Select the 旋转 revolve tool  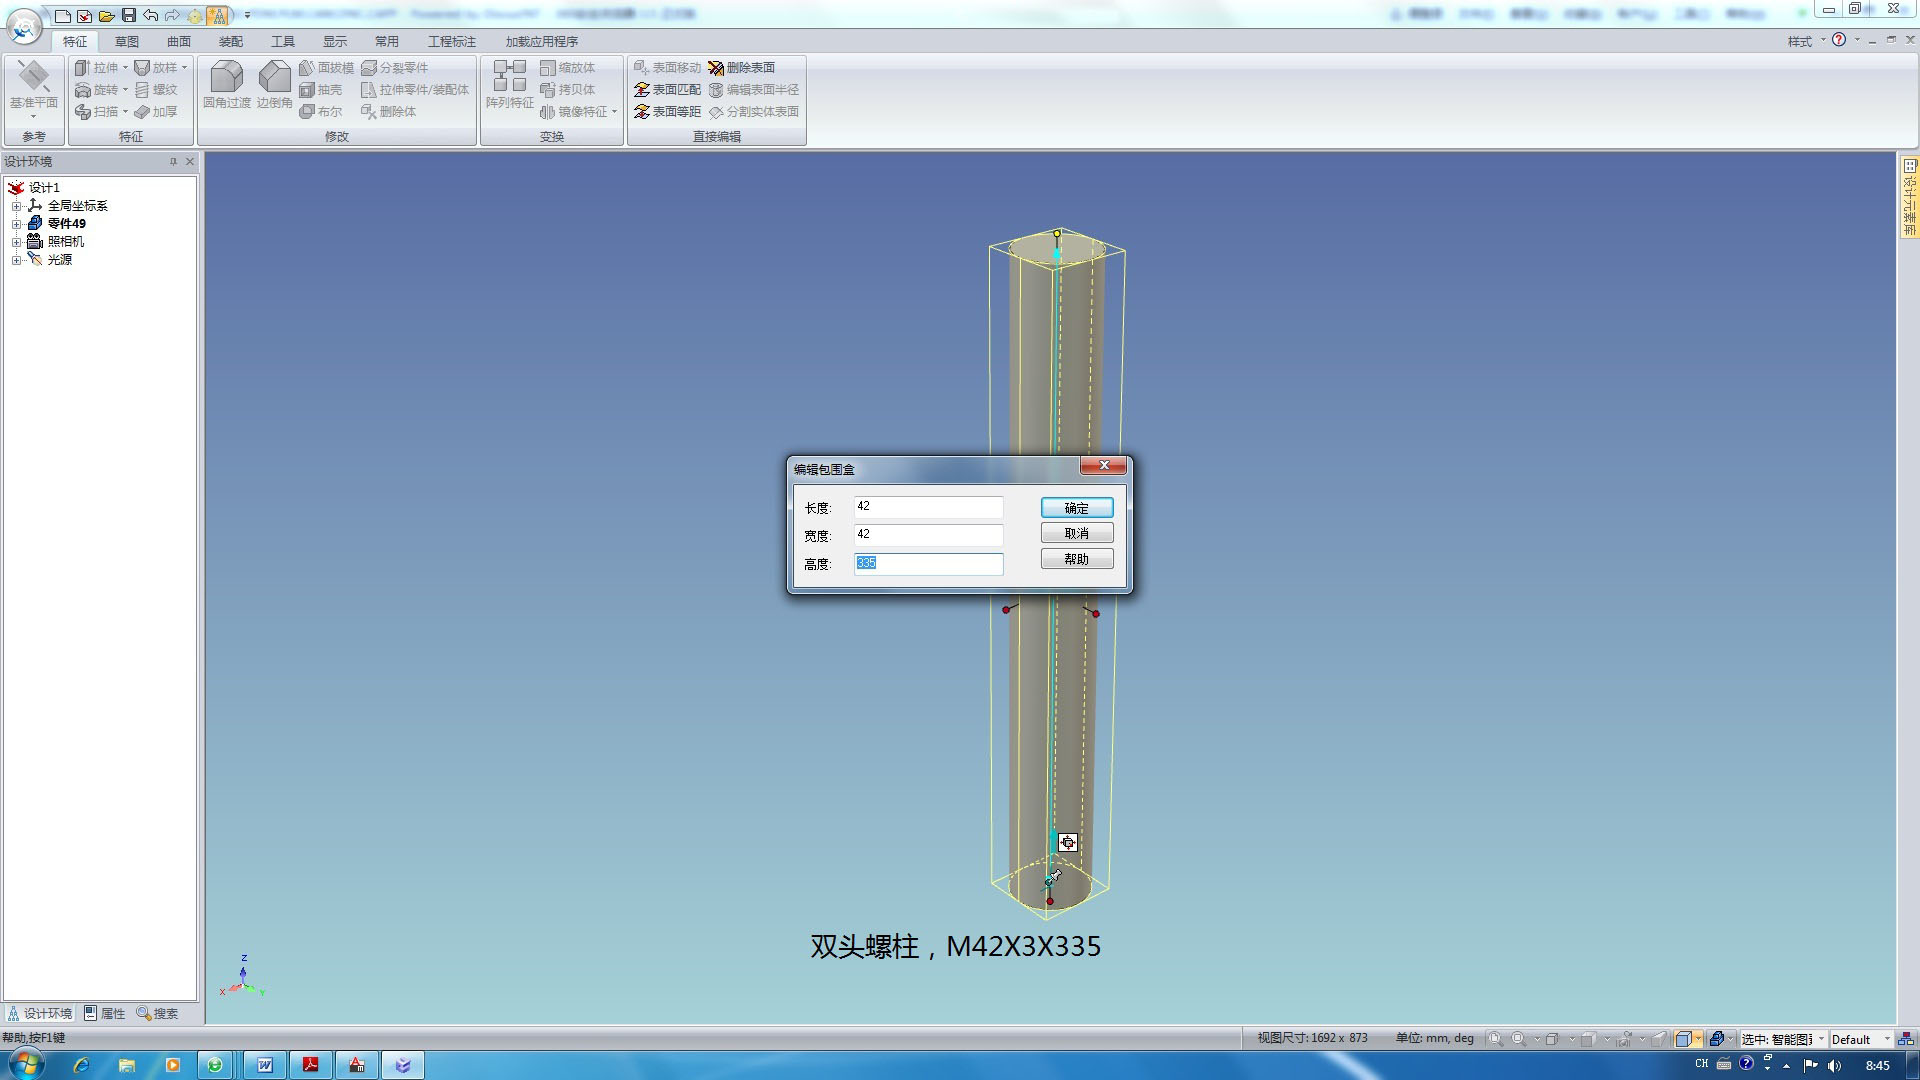point(96,89)
